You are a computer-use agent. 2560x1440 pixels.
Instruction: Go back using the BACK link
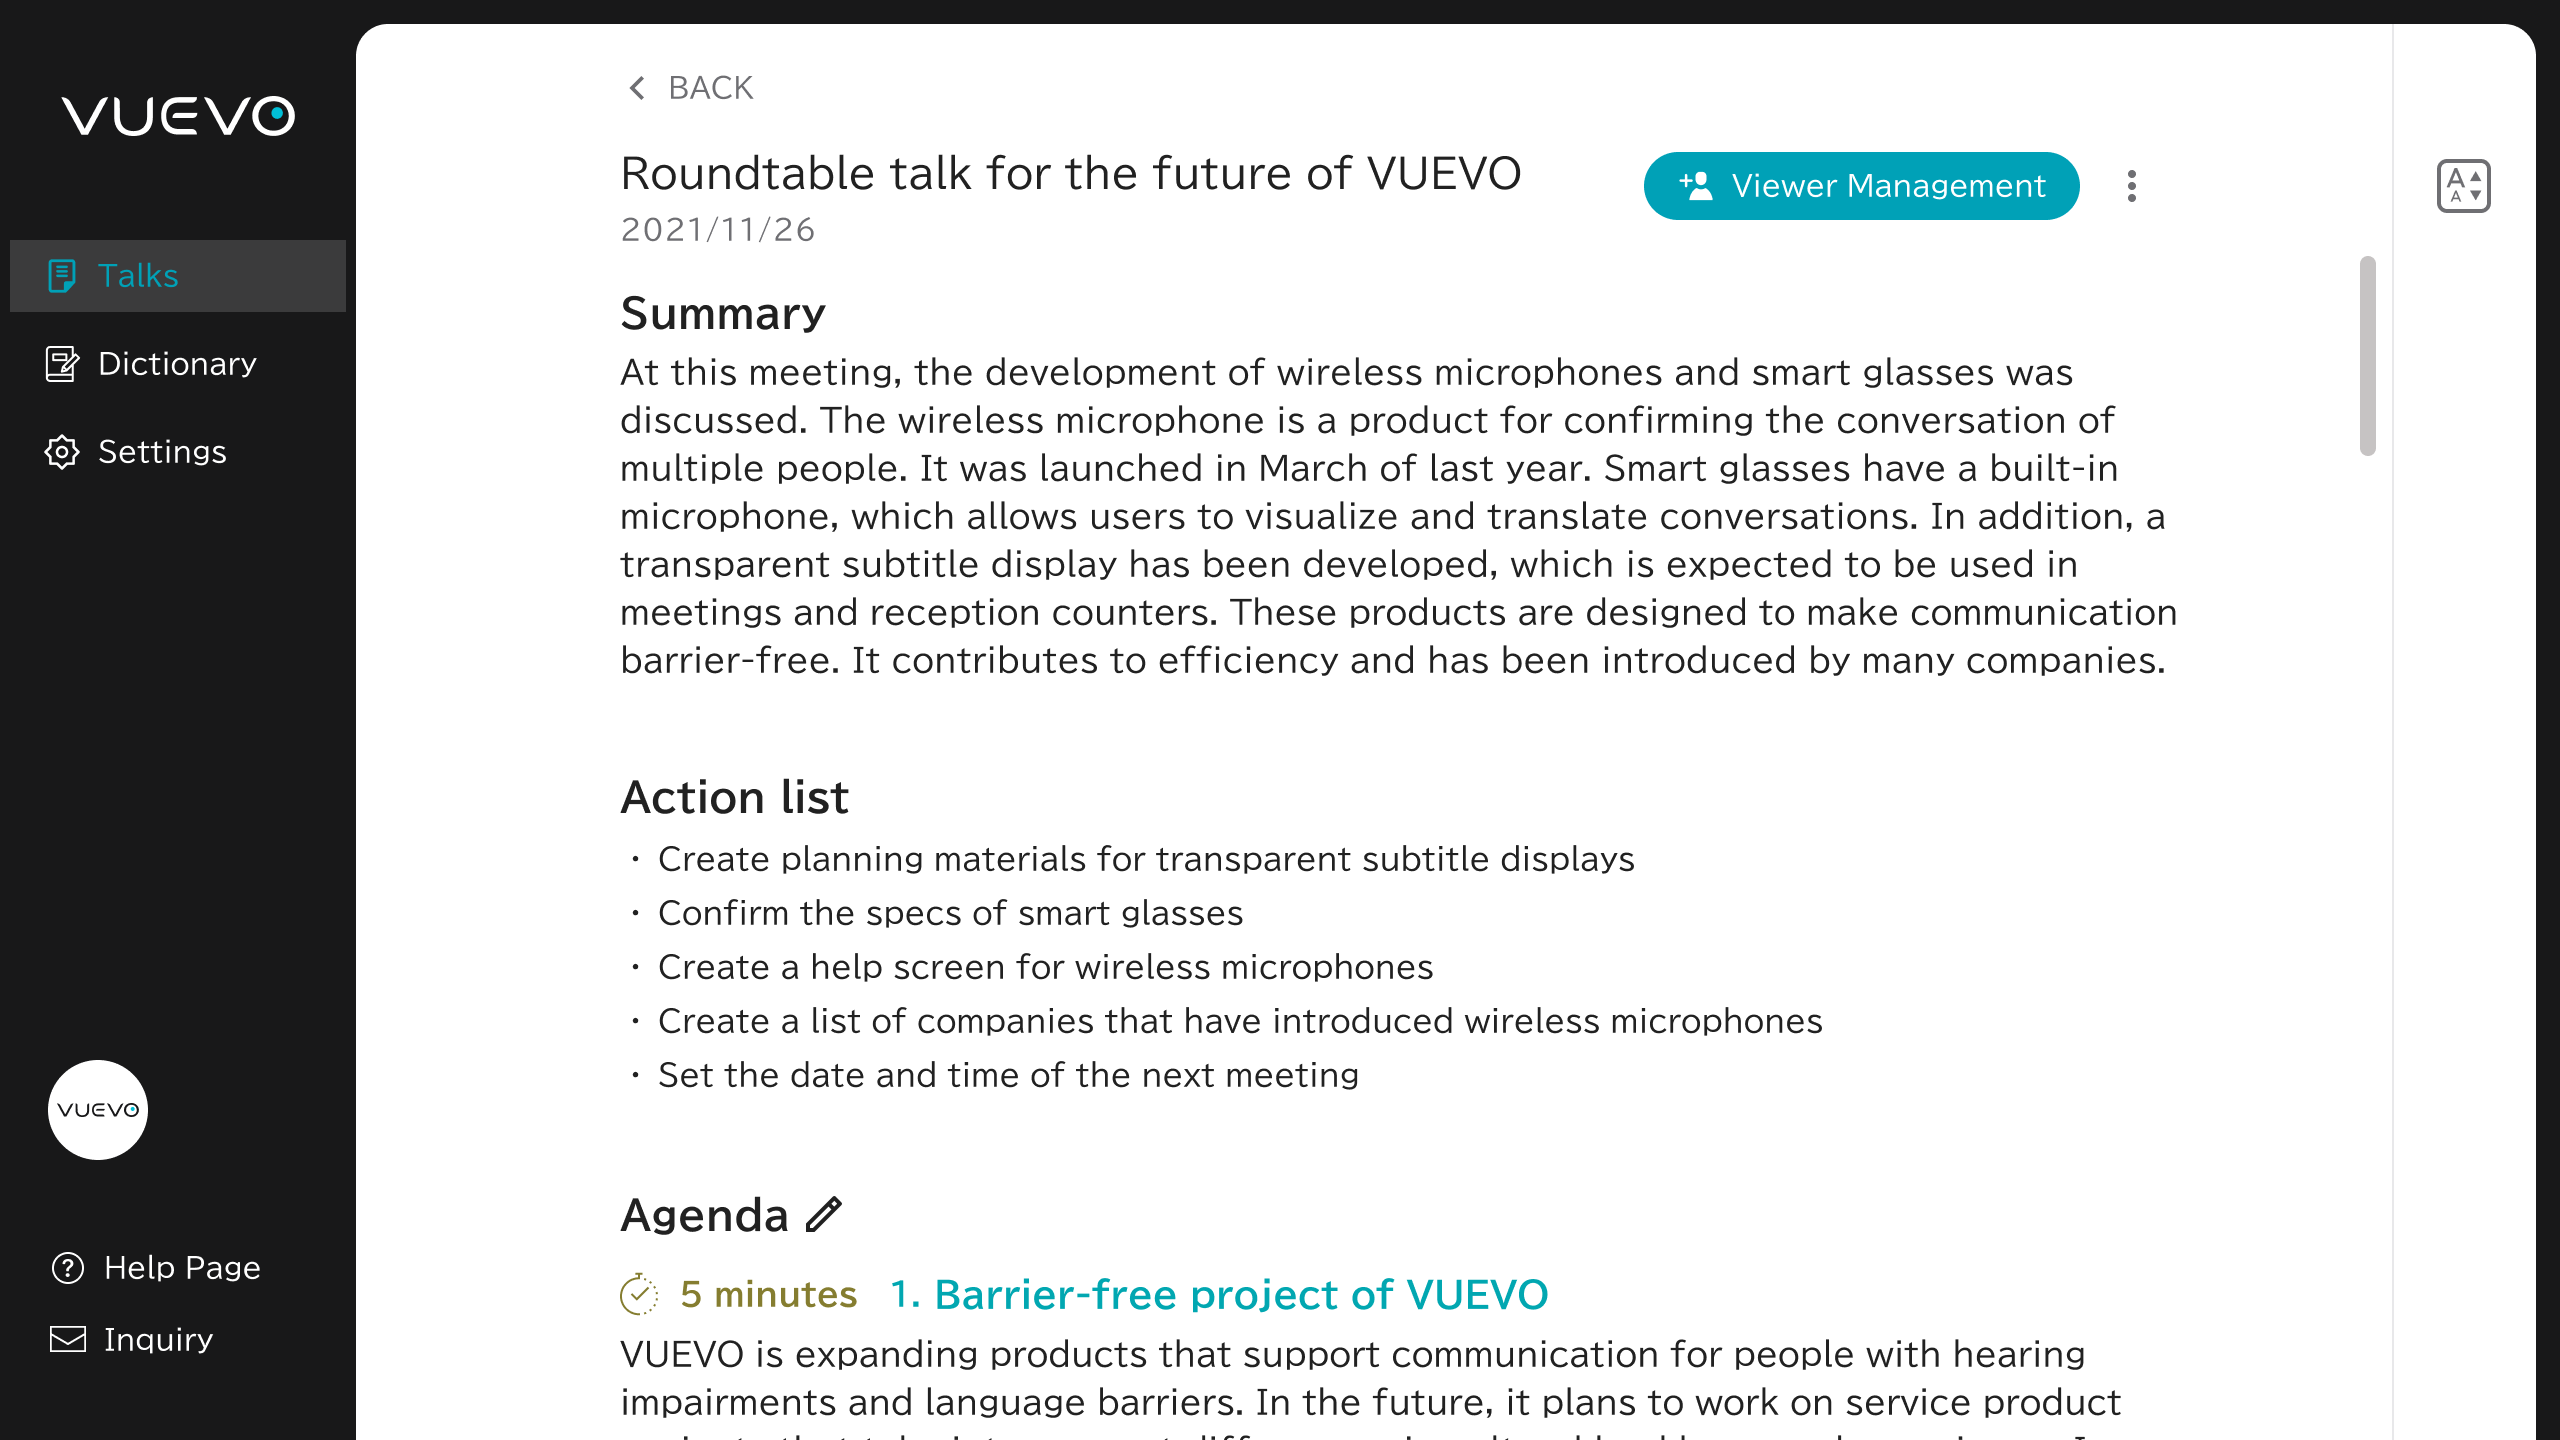click(710, 88)
